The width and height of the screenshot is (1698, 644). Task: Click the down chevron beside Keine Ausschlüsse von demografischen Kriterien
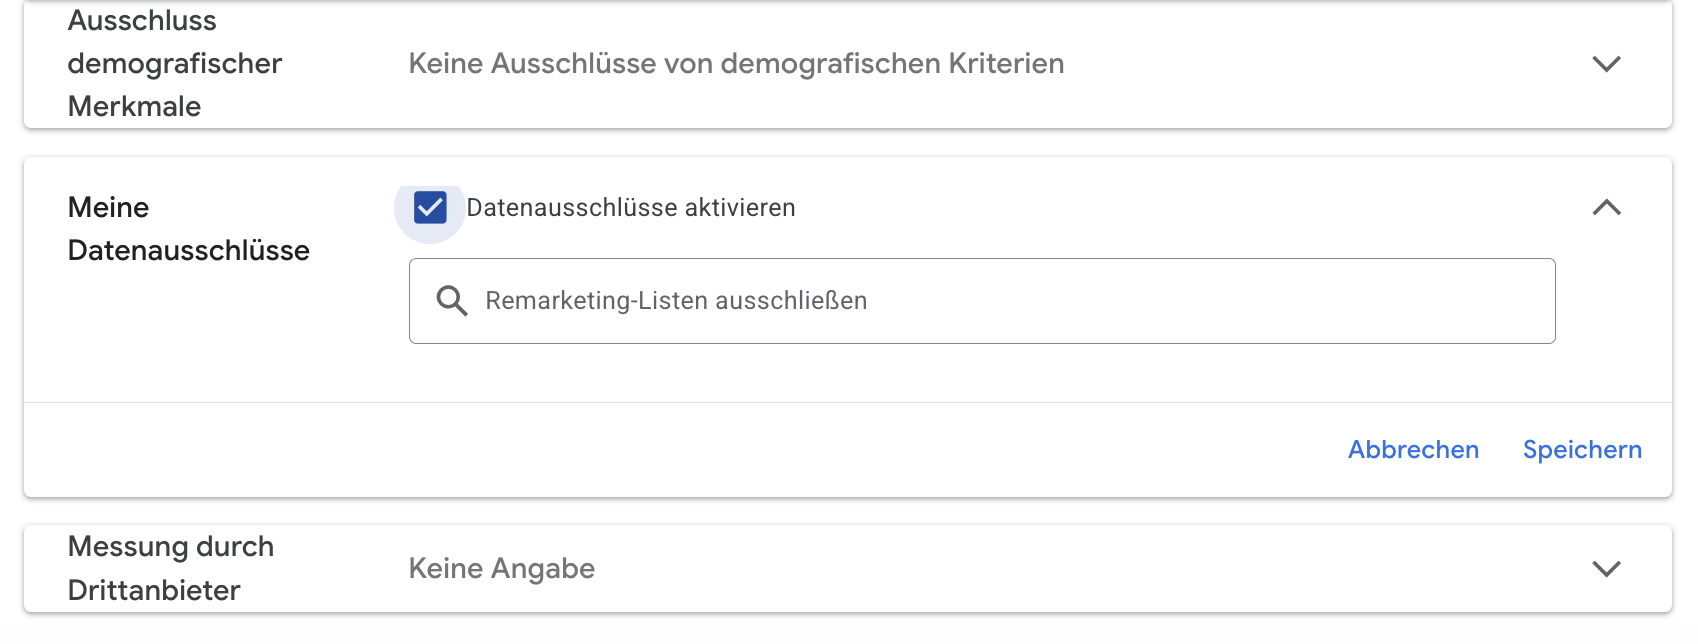(x=1606, y=64)
